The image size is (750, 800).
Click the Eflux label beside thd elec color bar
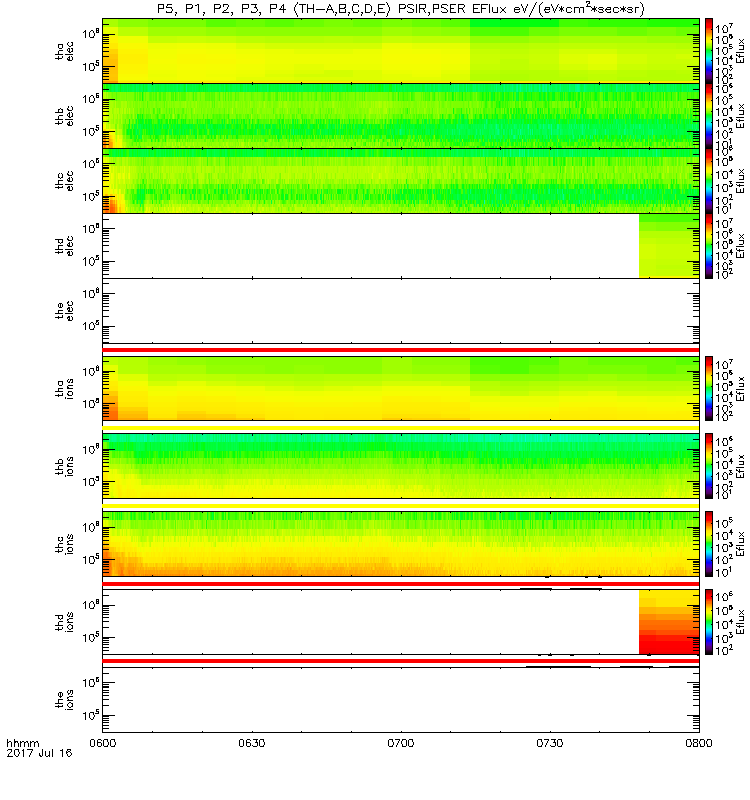point(740,246)
